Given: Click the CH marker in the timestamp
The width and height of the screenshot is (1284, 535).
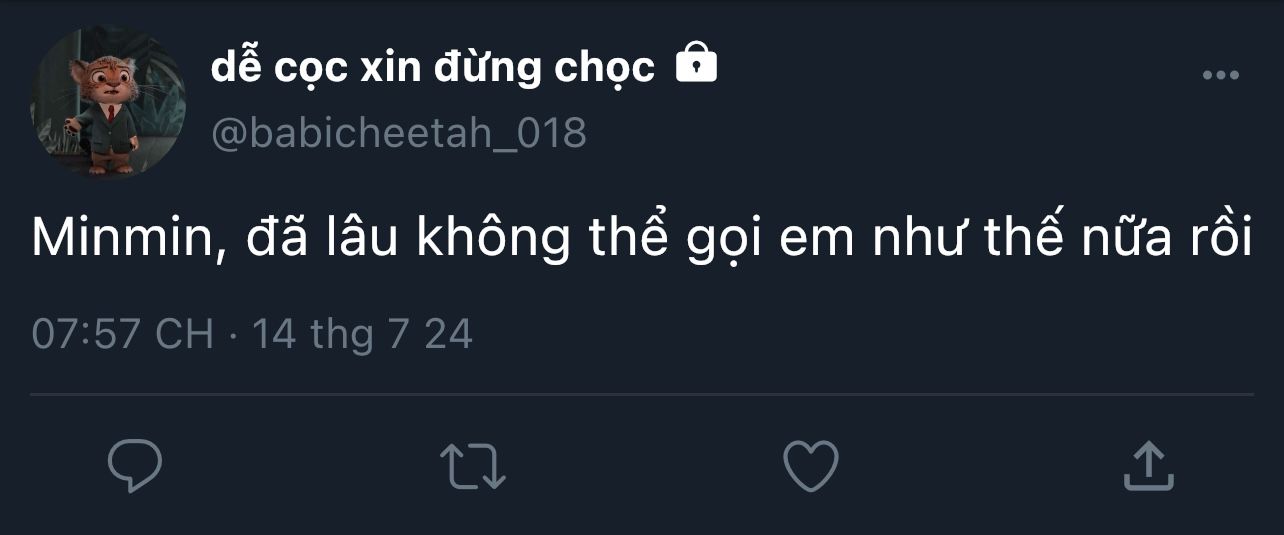Looking at the screenshot, I should (184, 334).
